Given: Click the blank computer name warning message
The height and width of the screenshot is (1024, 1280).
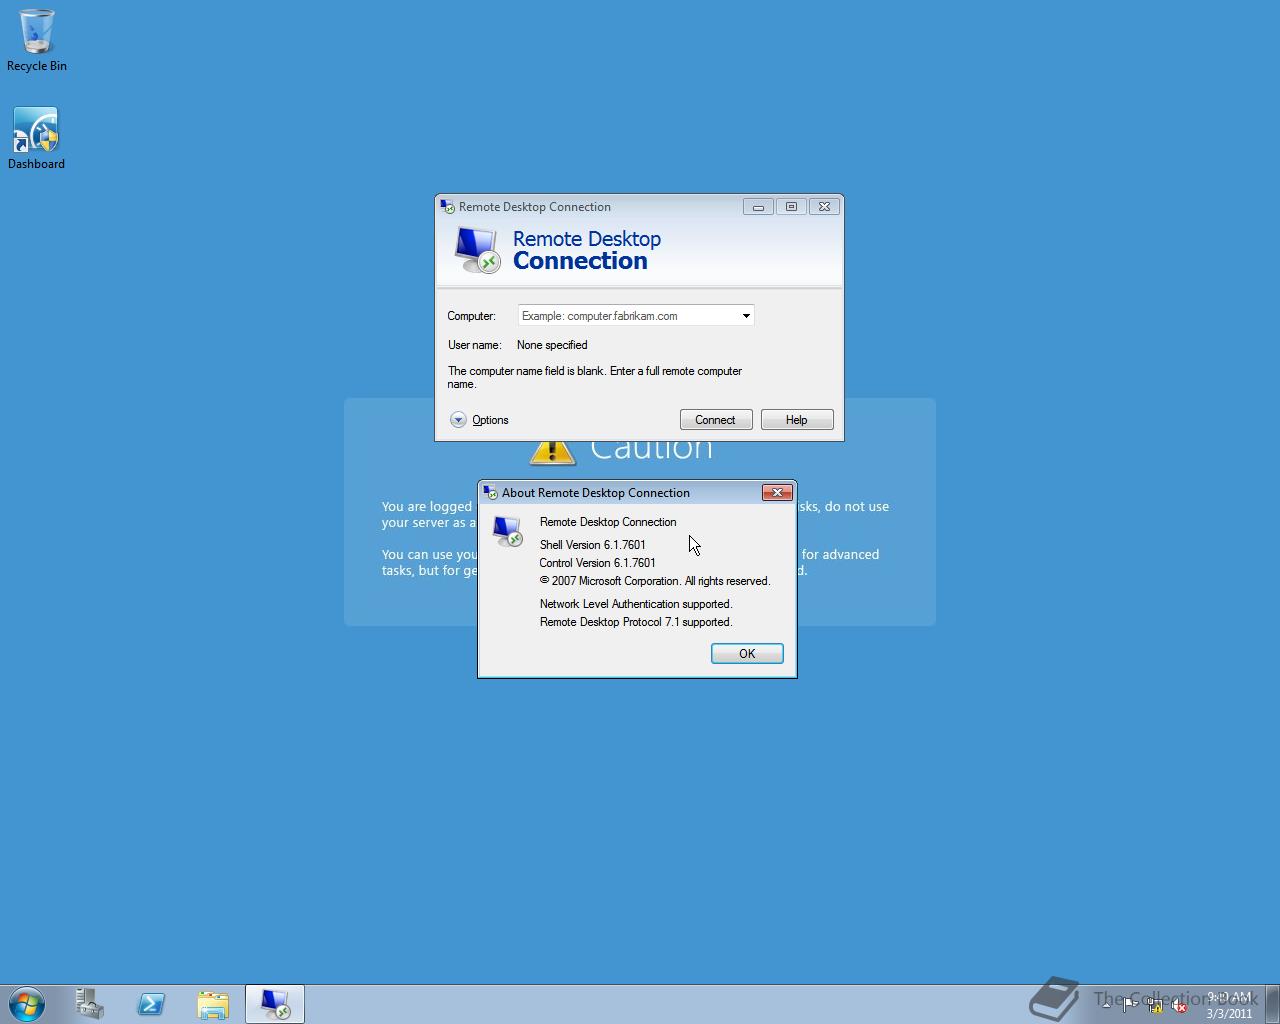Looking at the screenshot, I should [x=595, y=377].
